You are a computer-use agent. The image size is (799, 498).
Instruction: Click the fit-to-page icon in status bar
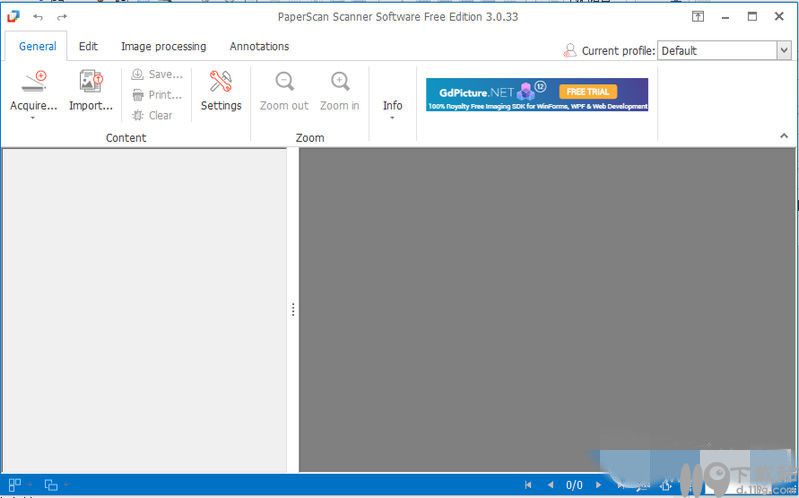click(x=666, y=485)
